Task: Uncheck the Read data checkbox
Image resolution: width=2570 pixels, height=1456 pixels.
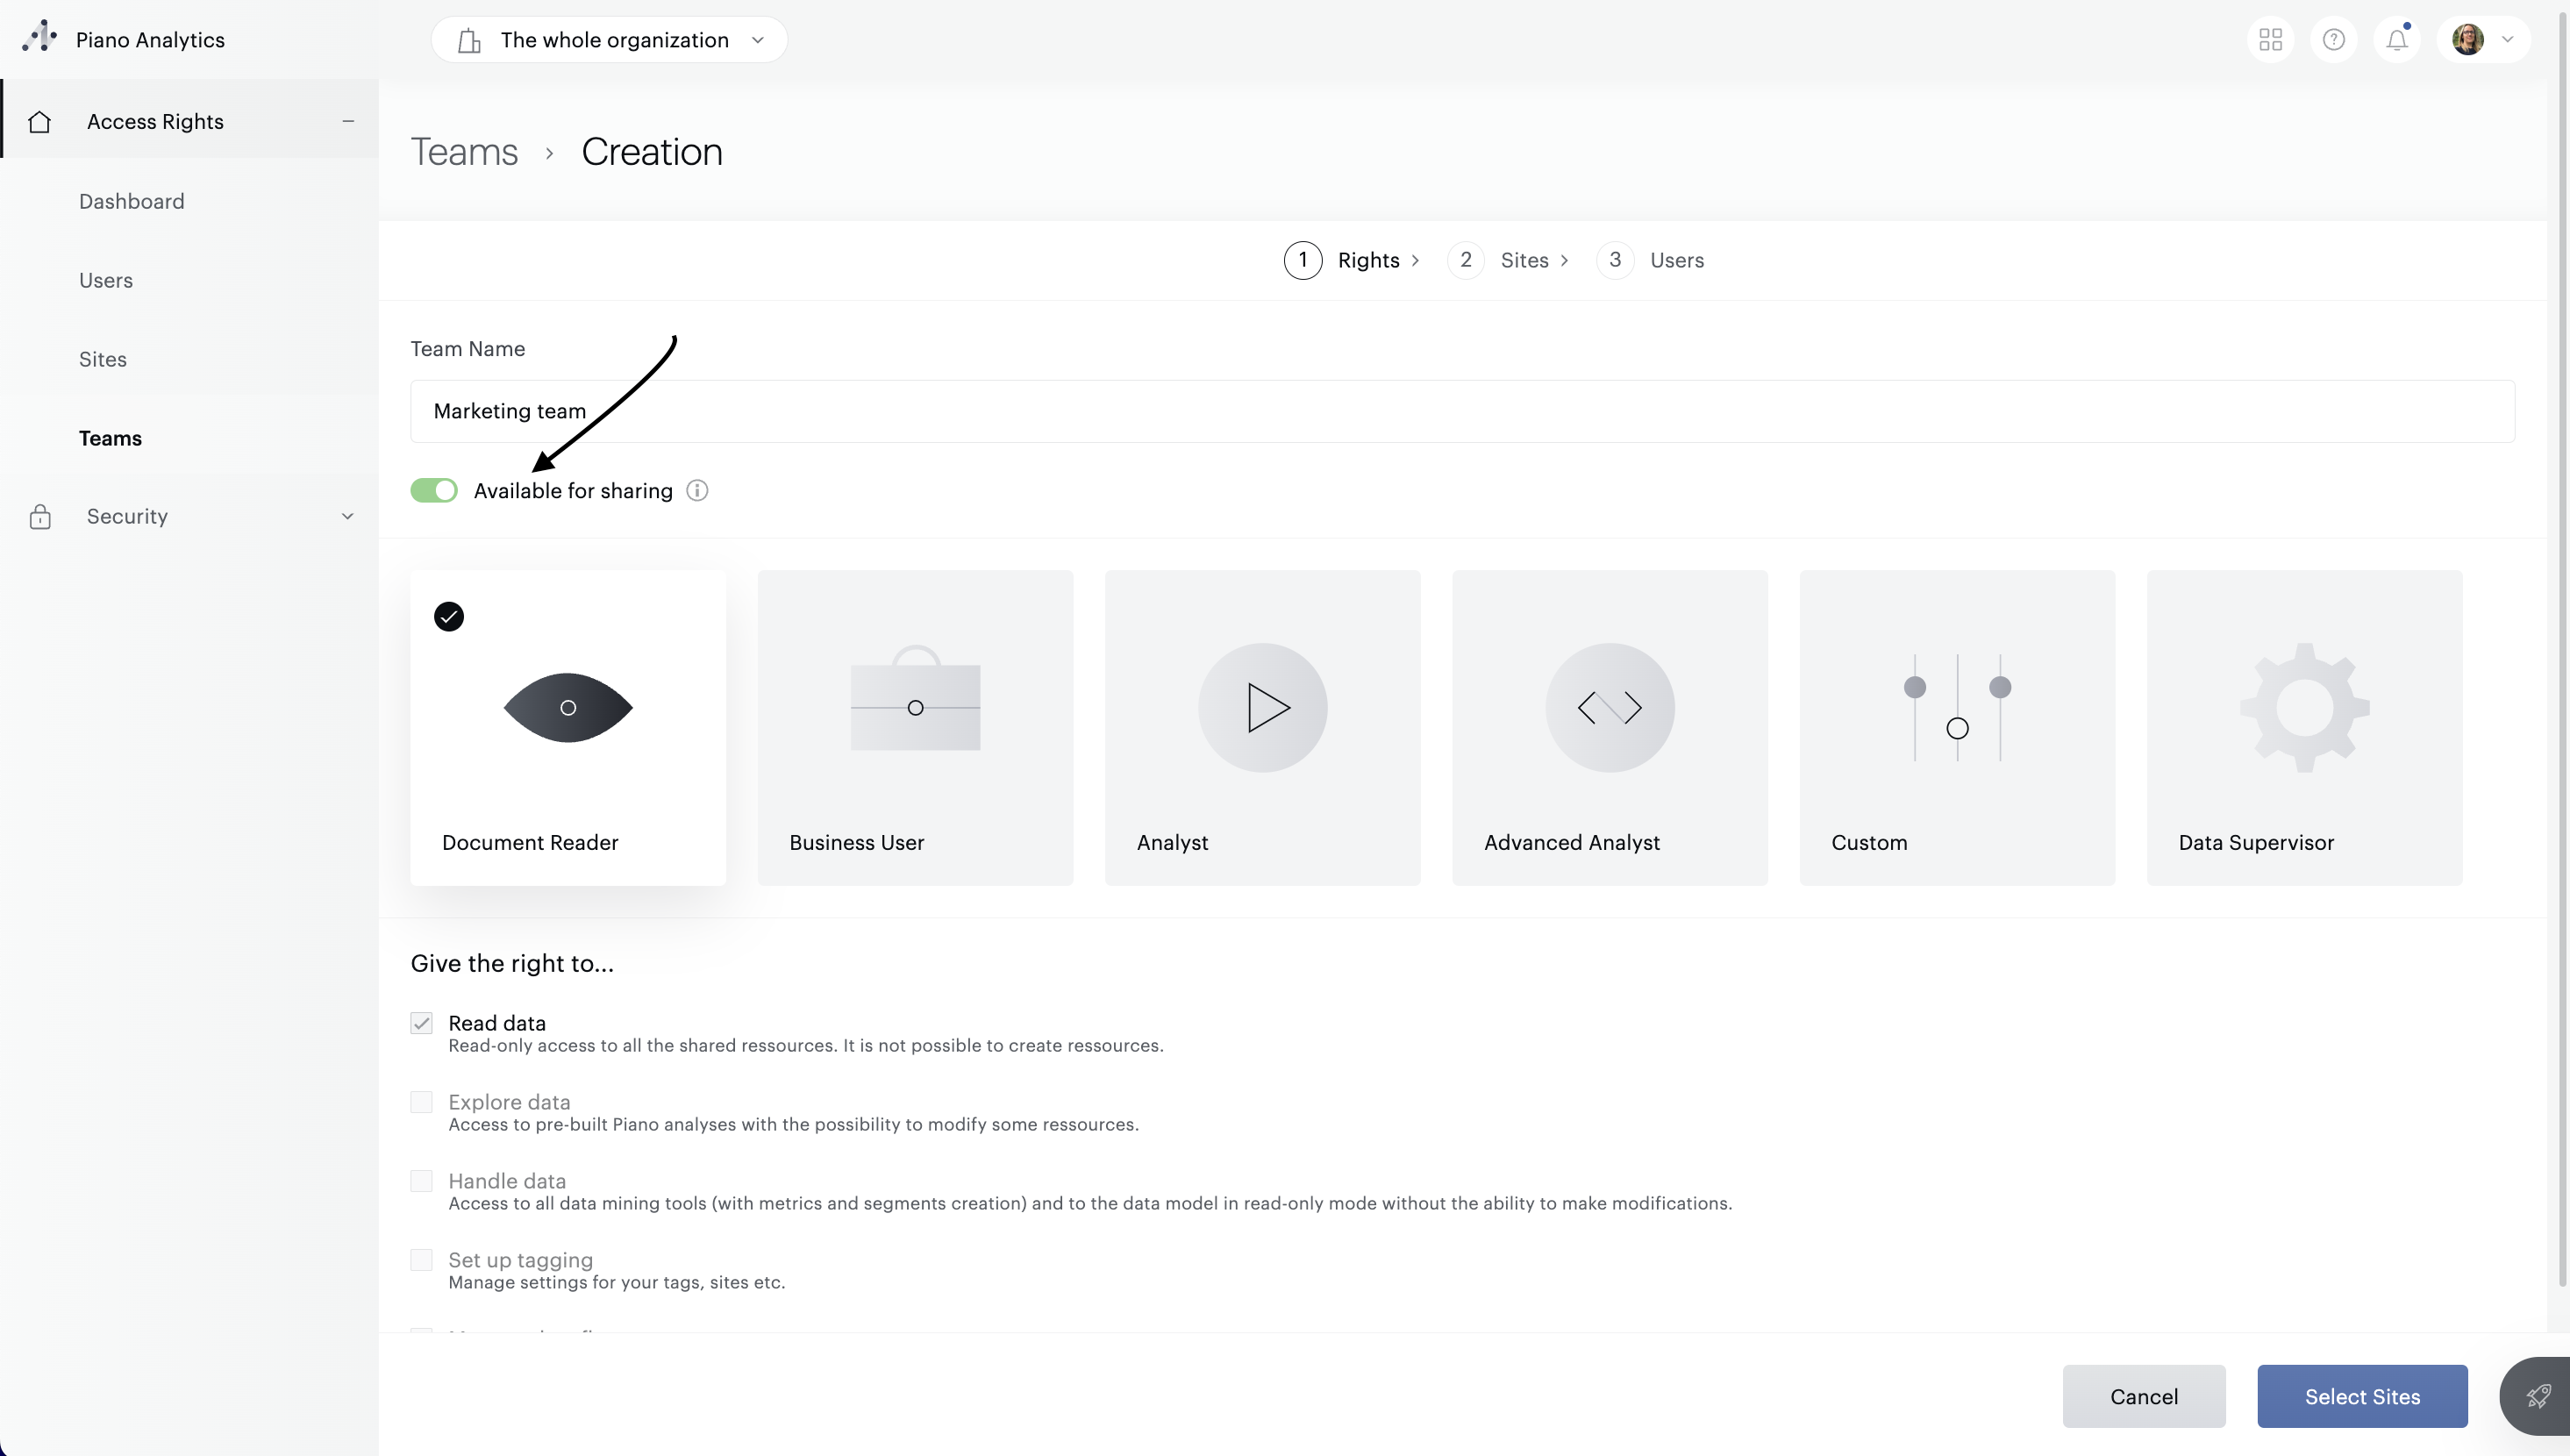Action: [x=421, y=1023]
